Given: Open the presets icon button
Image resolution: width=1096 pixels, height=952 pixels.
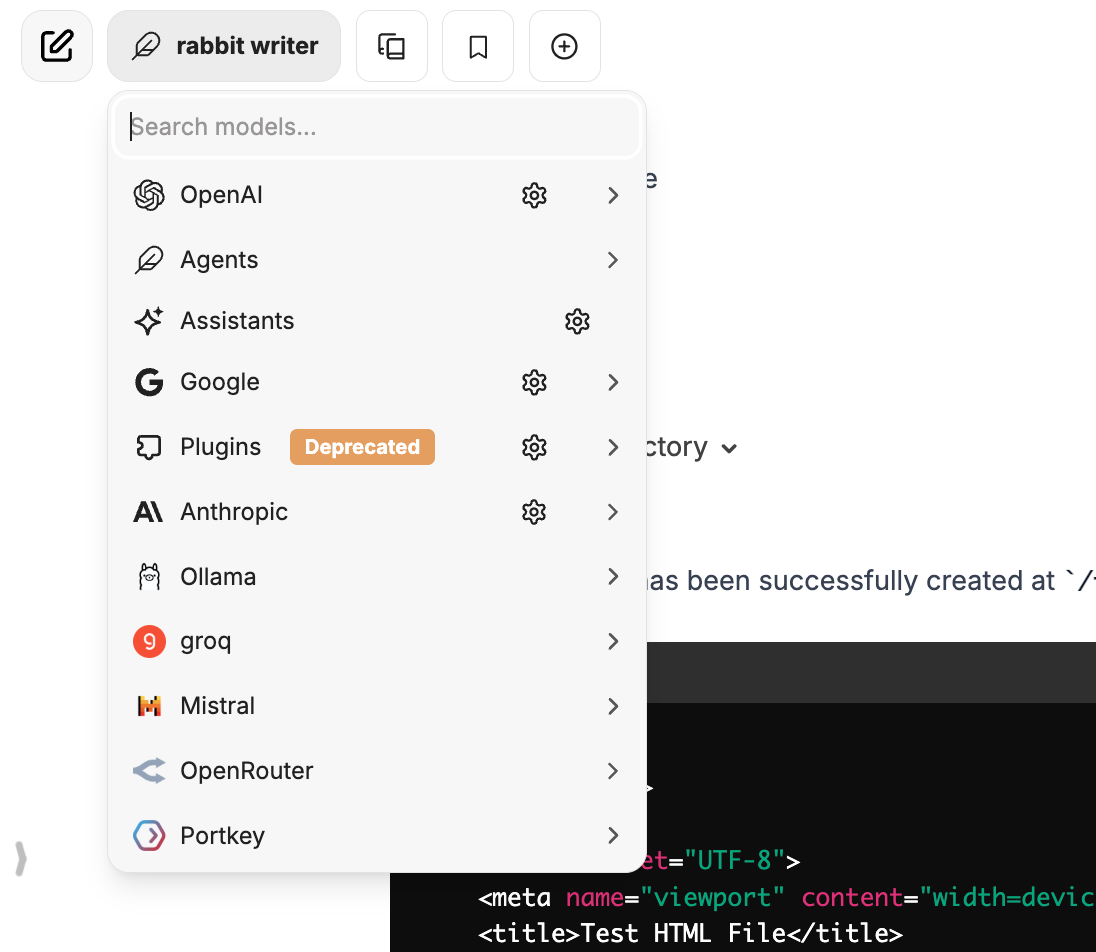Looking at the screenshot, I should 391,46.
